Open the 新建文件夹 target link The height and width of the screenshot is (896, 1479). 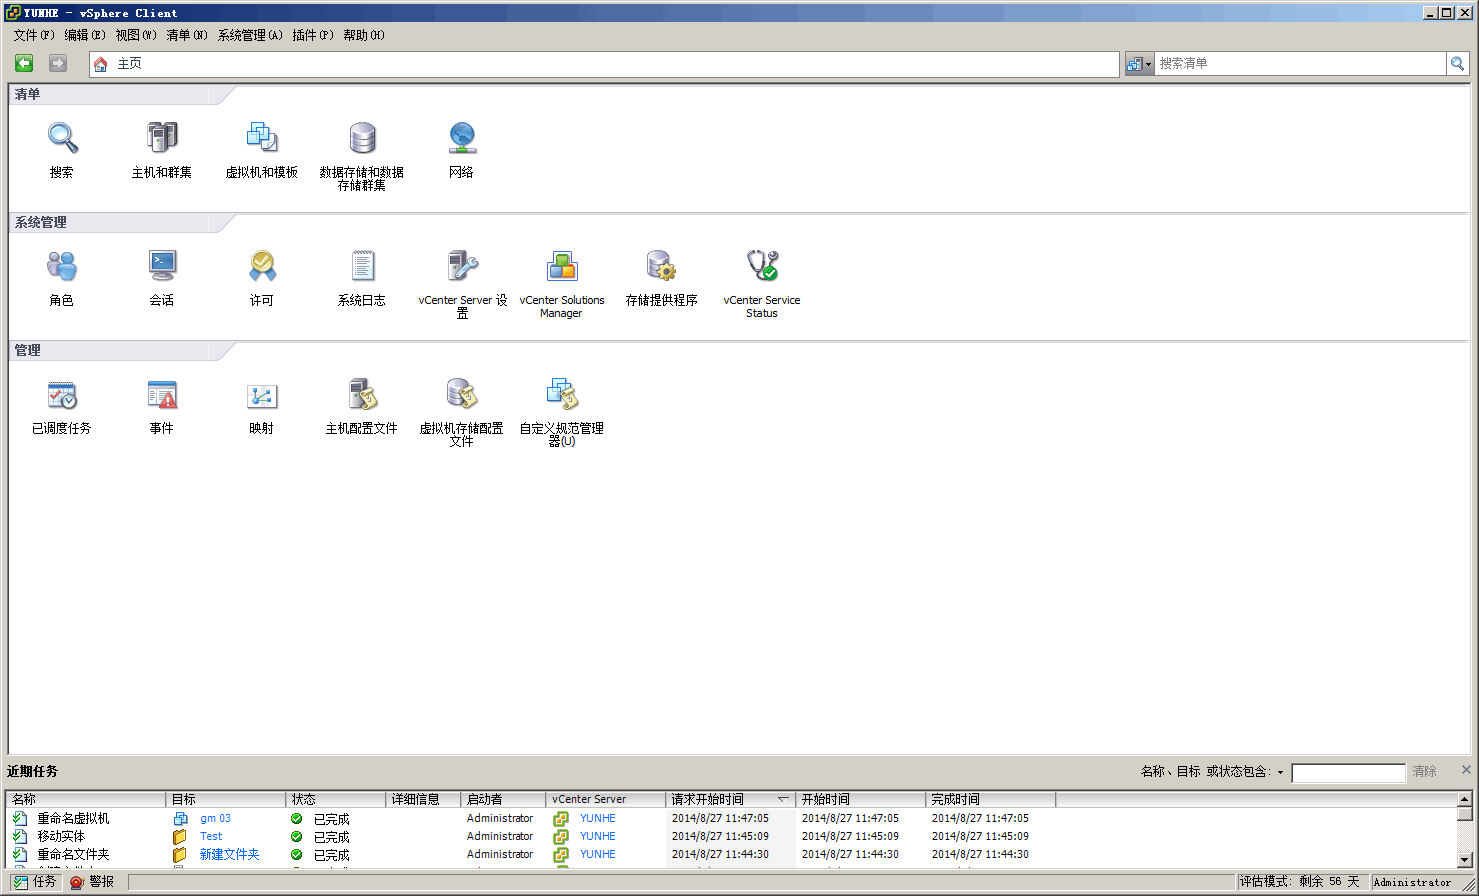[x=229, y=854]
